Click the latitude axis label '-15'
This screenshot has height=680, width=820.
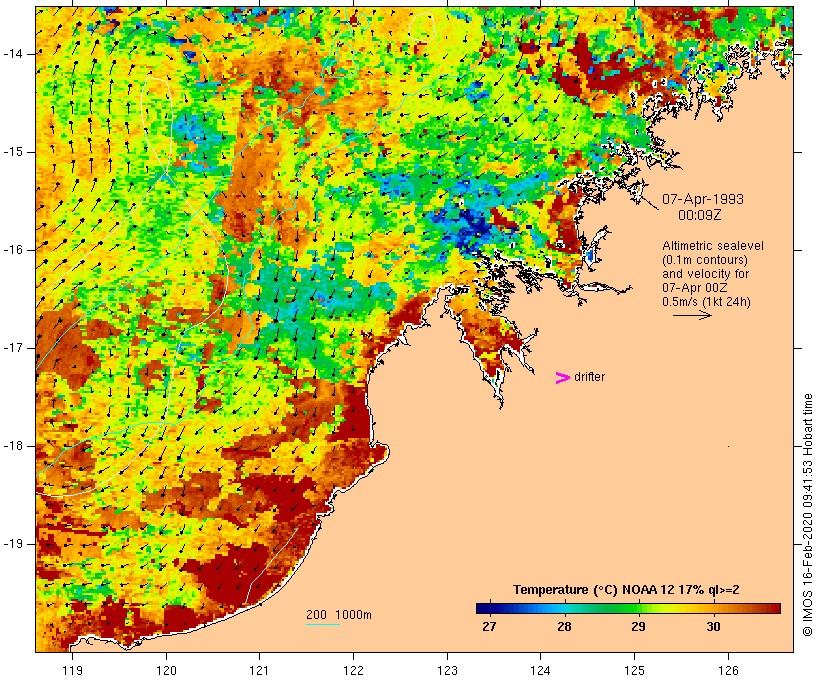tap(13, 152)
